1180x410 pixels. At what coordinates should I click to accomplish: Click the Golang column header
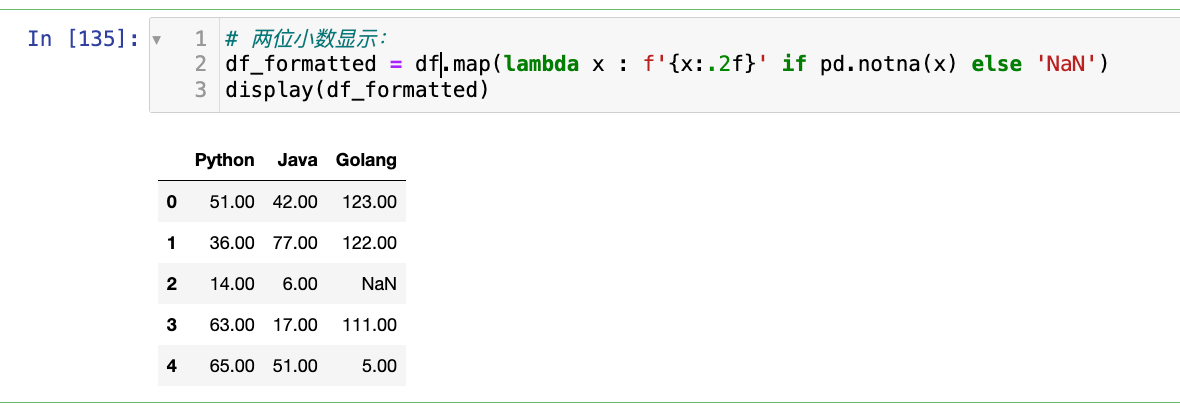pyautogui.click(x=366, y=160)
